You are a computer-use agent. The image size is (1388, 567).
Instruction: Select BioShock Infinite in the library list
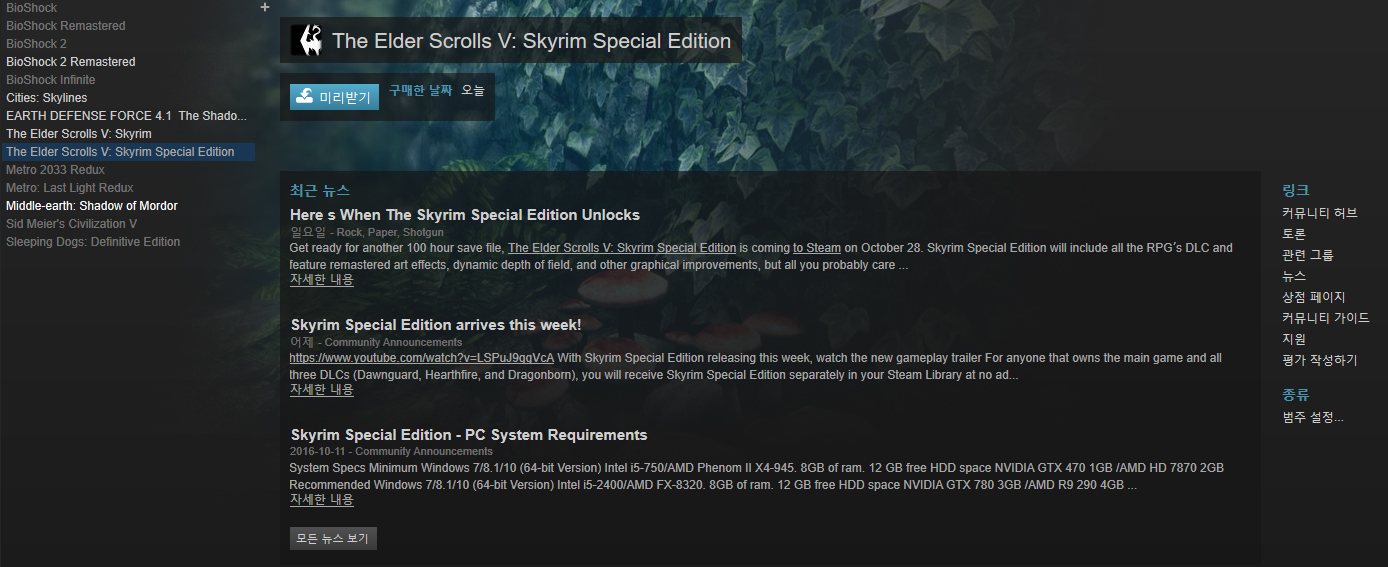51,80
